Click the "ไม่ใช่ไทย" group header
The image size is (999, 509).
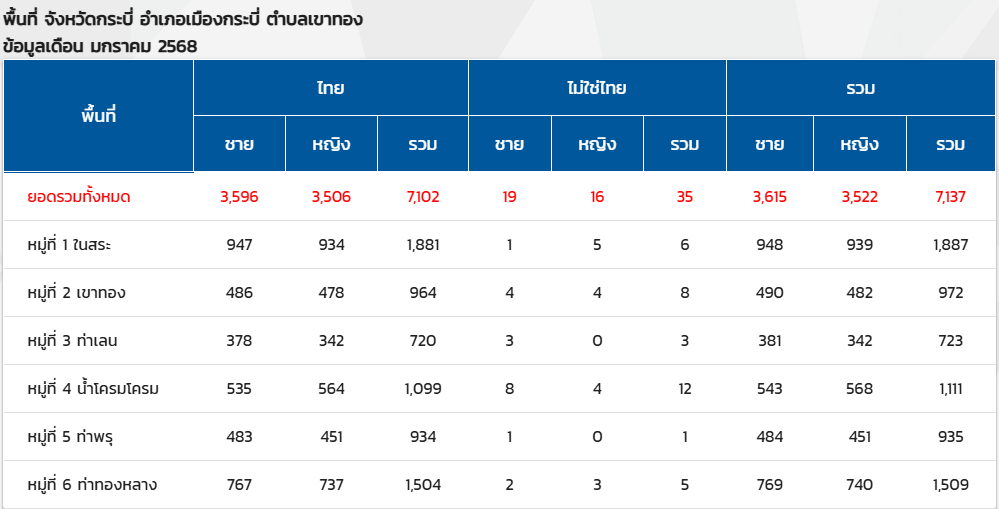pyautogui.click(x=596, y=88)
